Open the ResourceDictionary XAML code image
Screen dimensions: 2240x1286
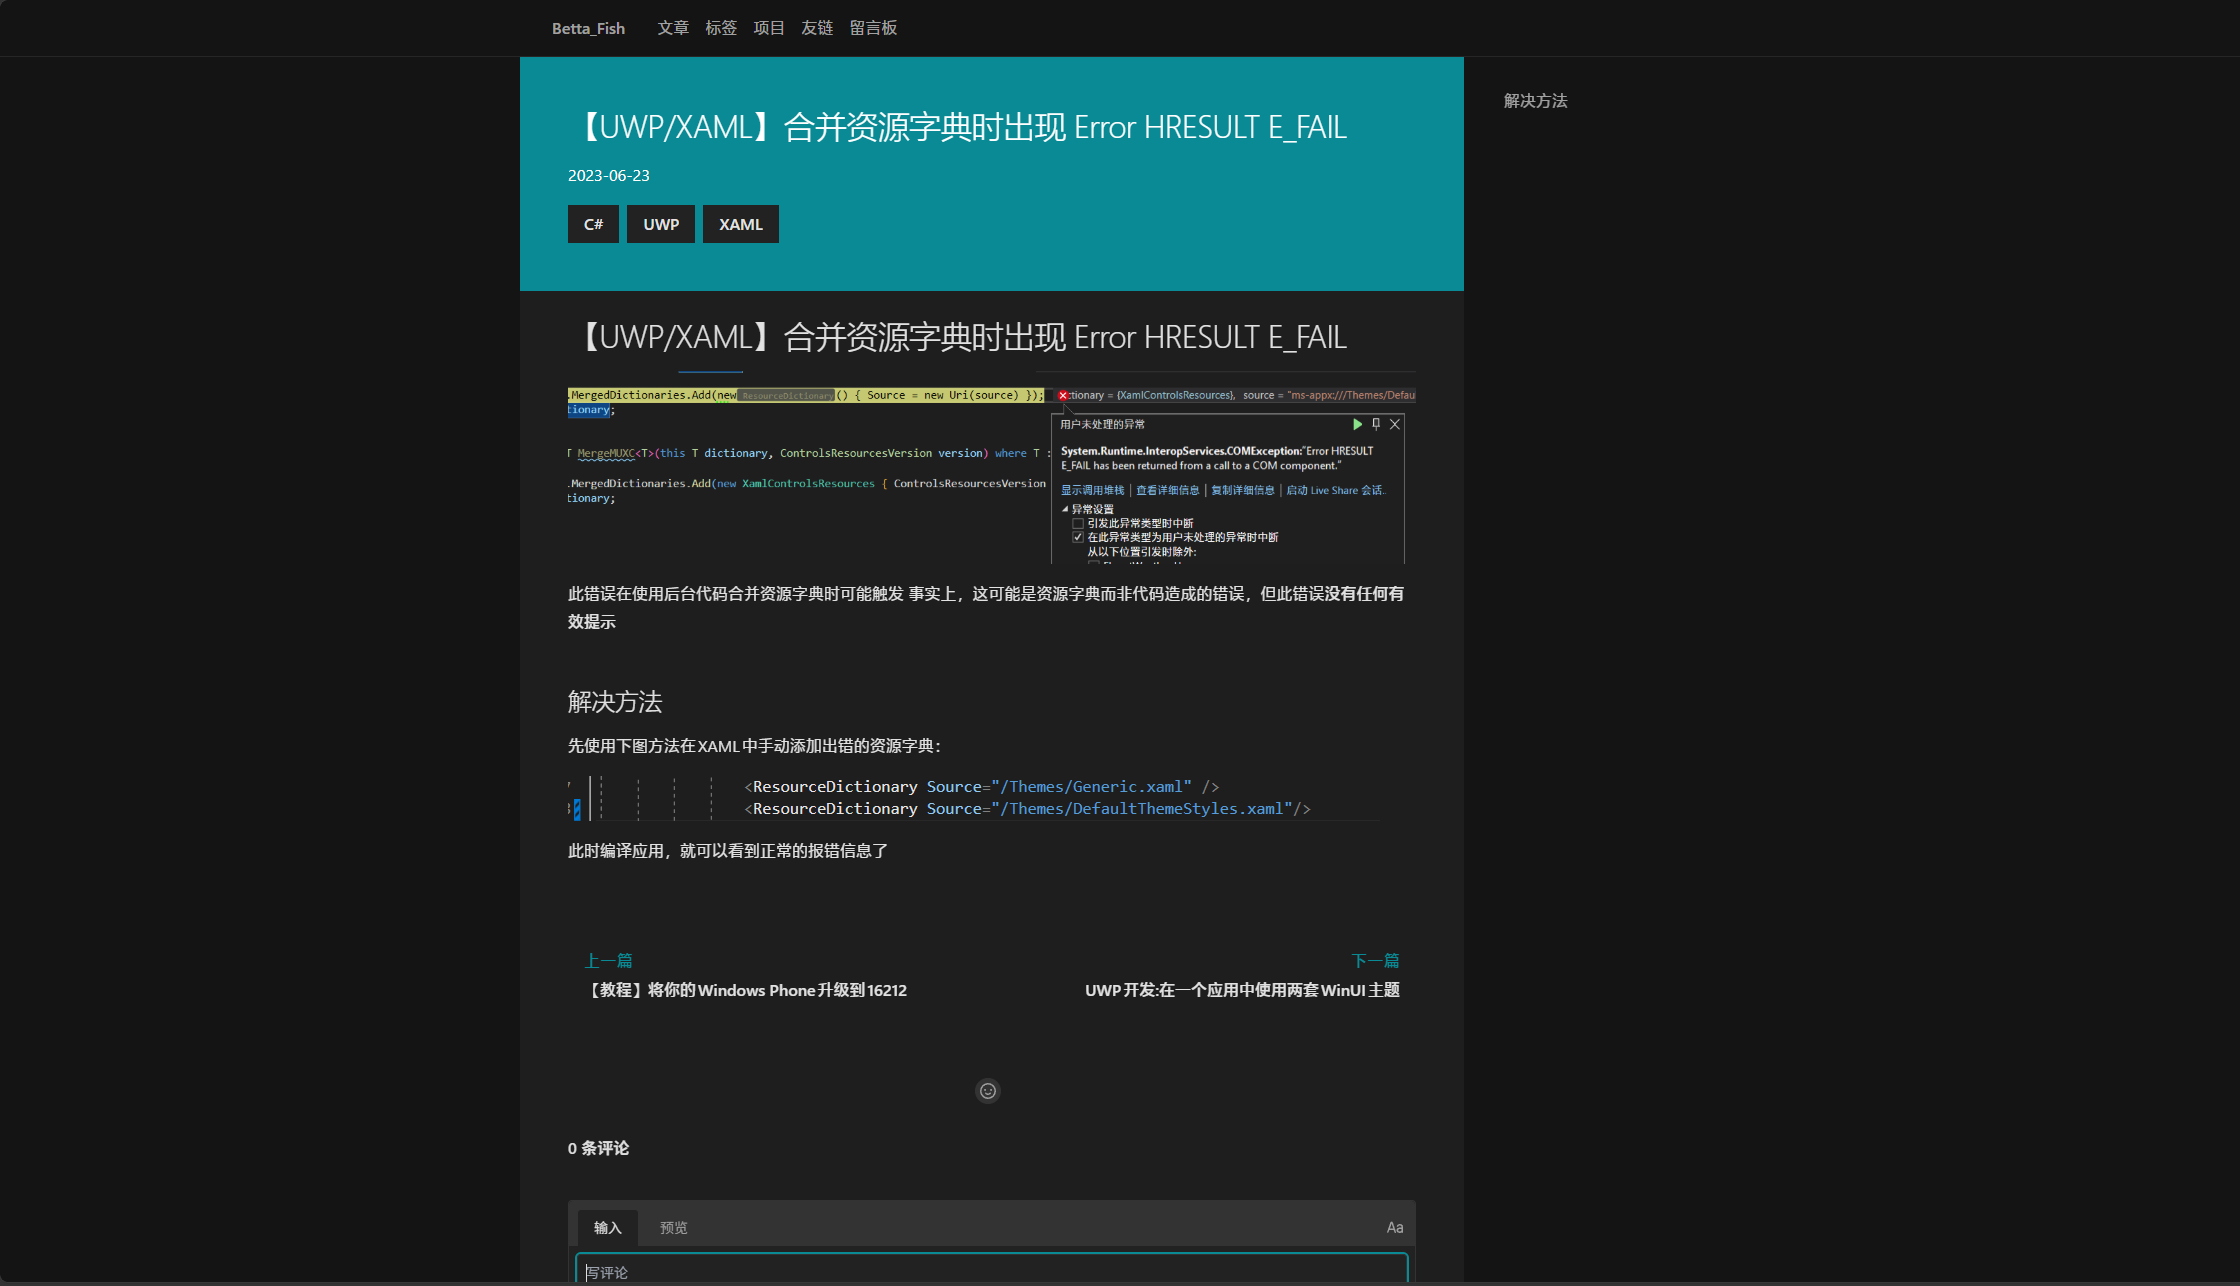tap(974, 798)
